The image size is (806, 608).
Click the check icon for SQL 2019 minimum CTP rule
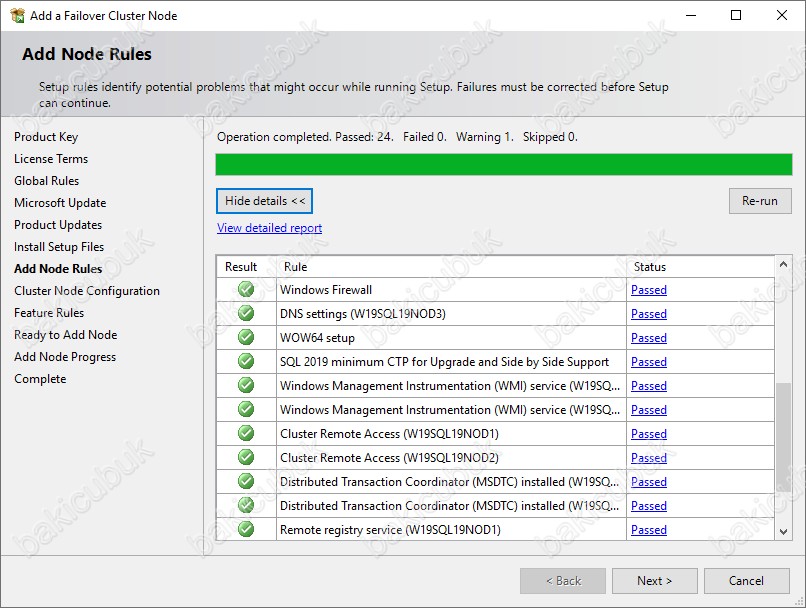click(x=246, y=361)
